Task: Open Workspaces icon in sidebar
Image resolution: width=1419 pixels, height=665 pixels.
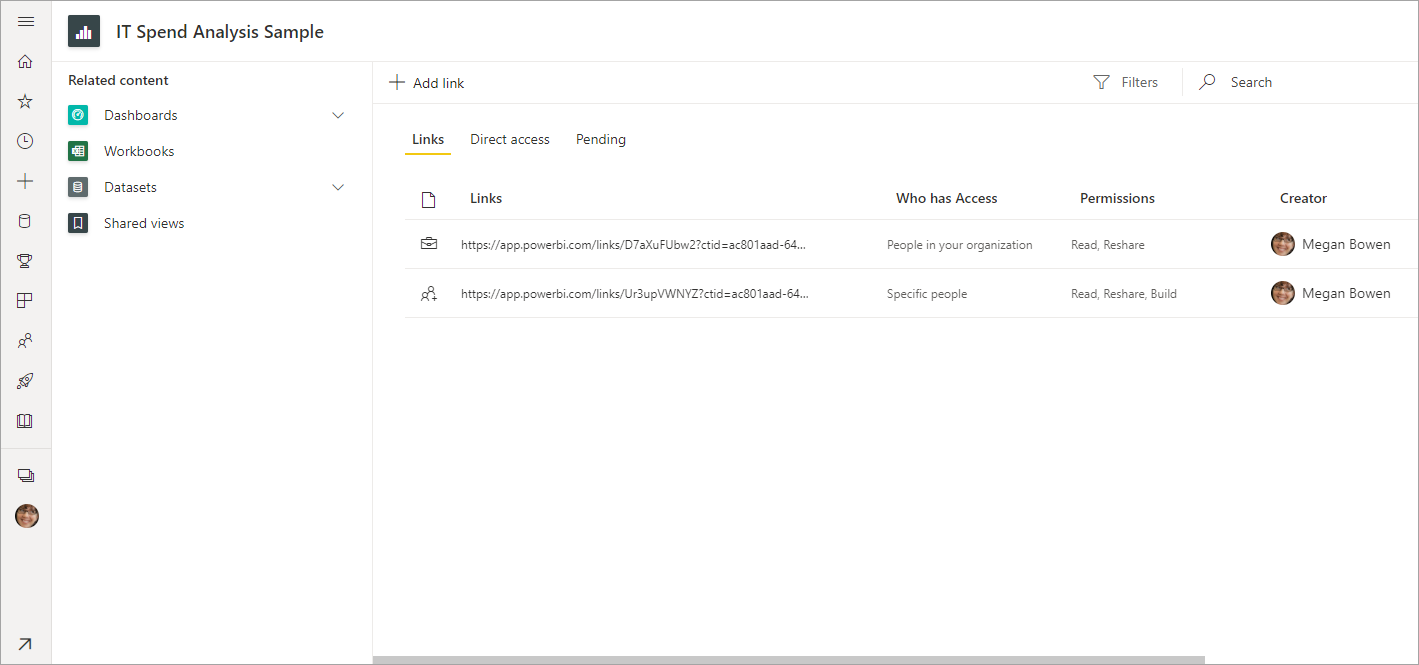Action: click(x=26, y=476)
